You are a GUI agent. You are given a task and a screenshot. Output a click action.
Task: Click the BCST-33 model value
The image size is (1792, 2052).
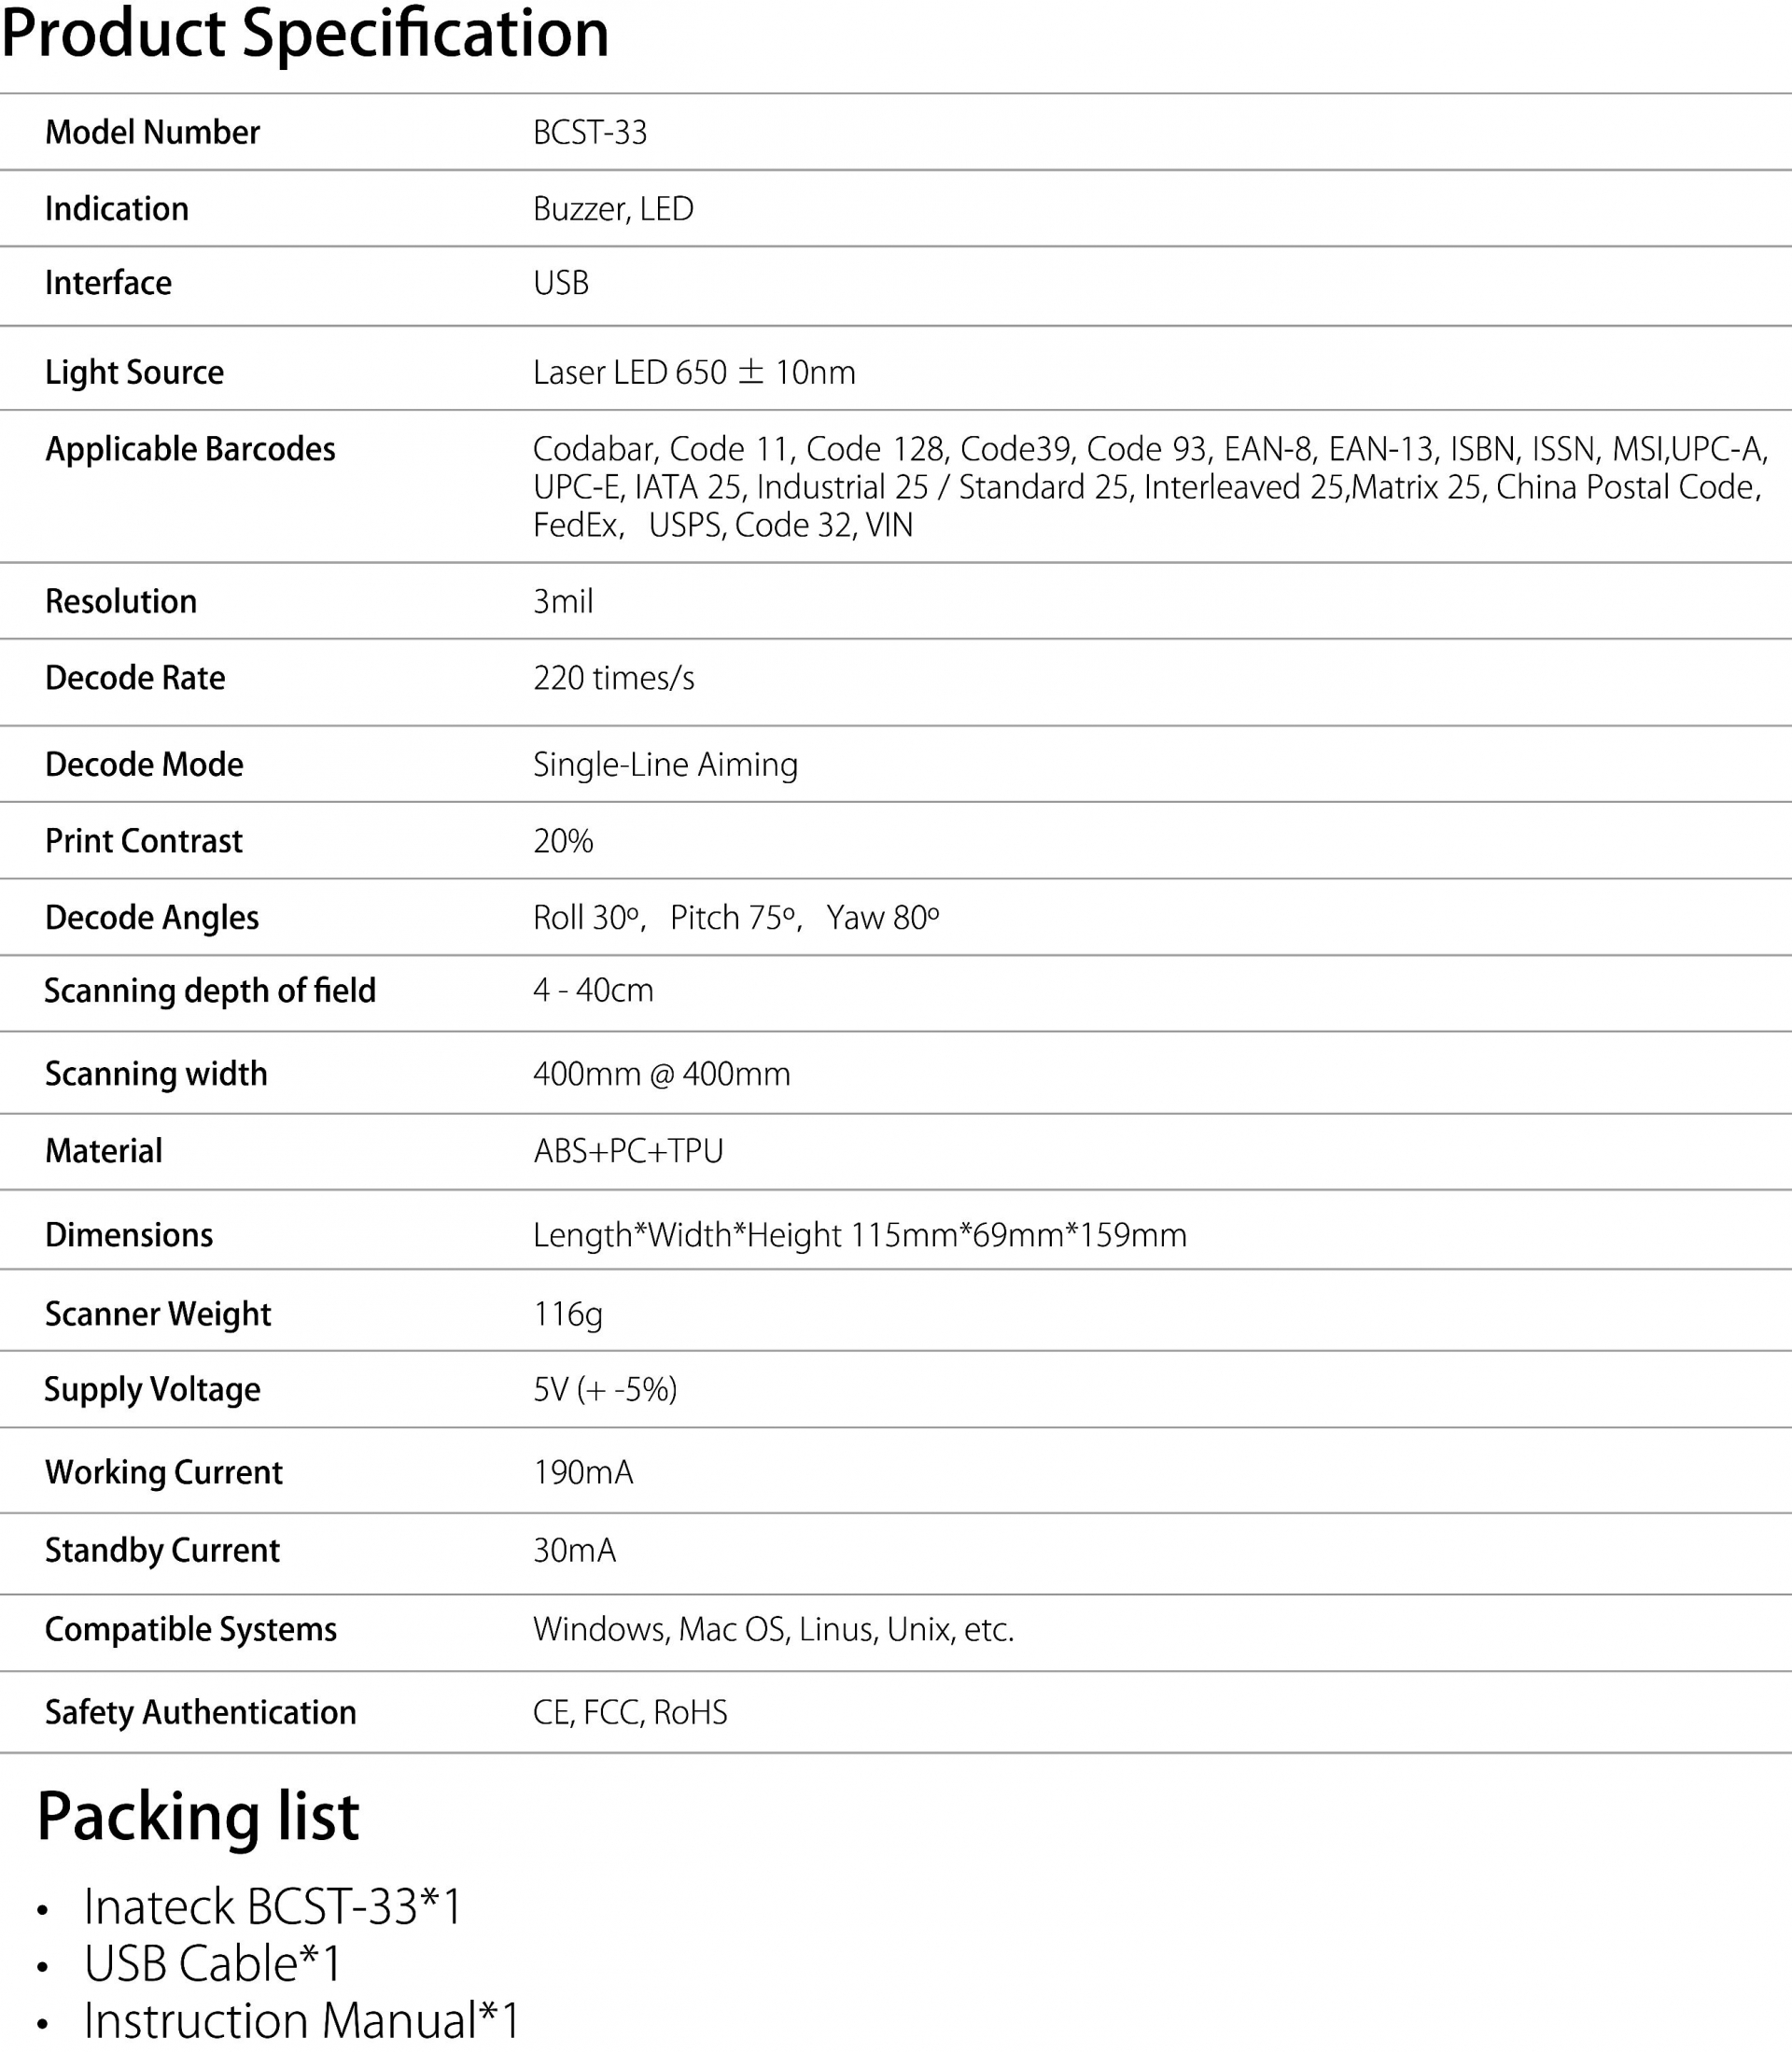point(590,132)
